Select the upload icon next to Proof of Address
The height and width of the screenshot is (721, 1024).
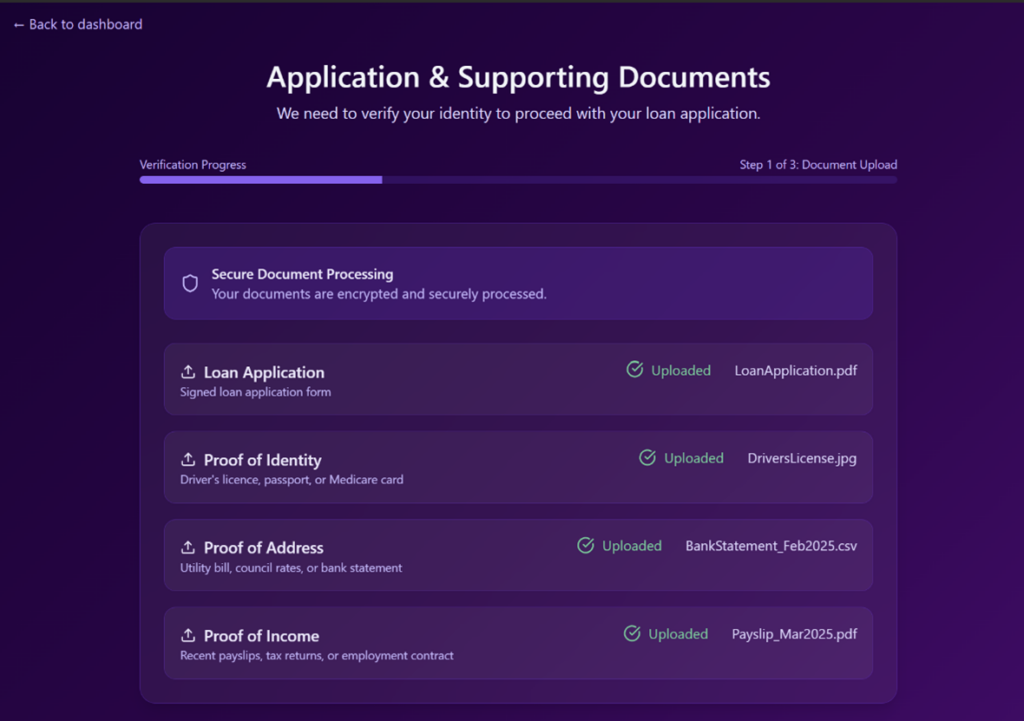[189, 546]
